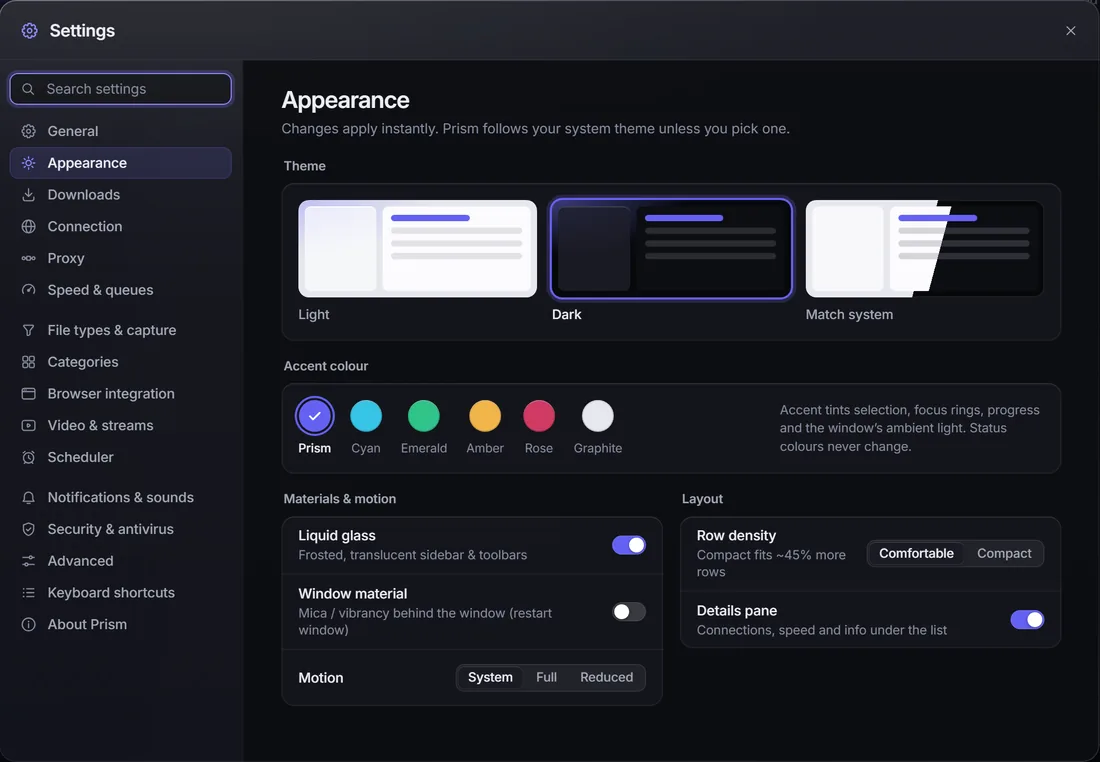Open Security & antivirus settings

click(121, 529)
